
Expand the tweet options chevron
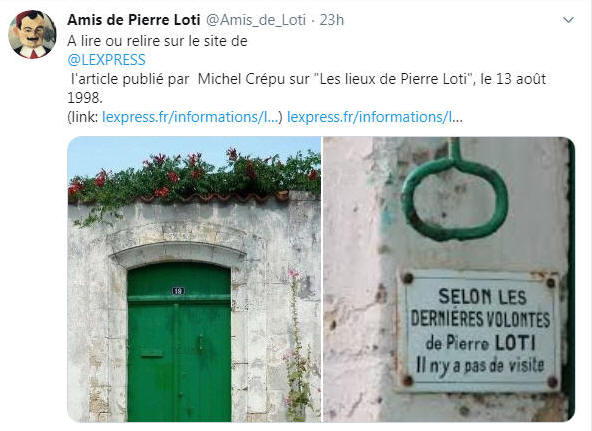[568, 20]
